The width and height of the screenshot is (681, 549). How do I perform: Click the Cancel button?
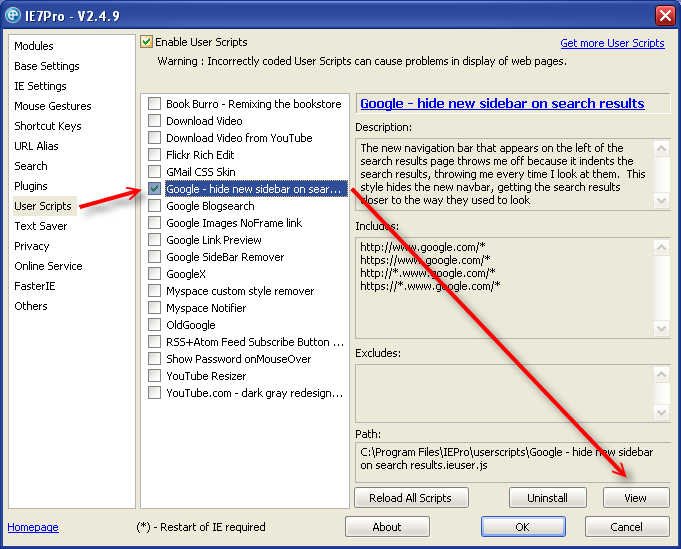[626, 527]
